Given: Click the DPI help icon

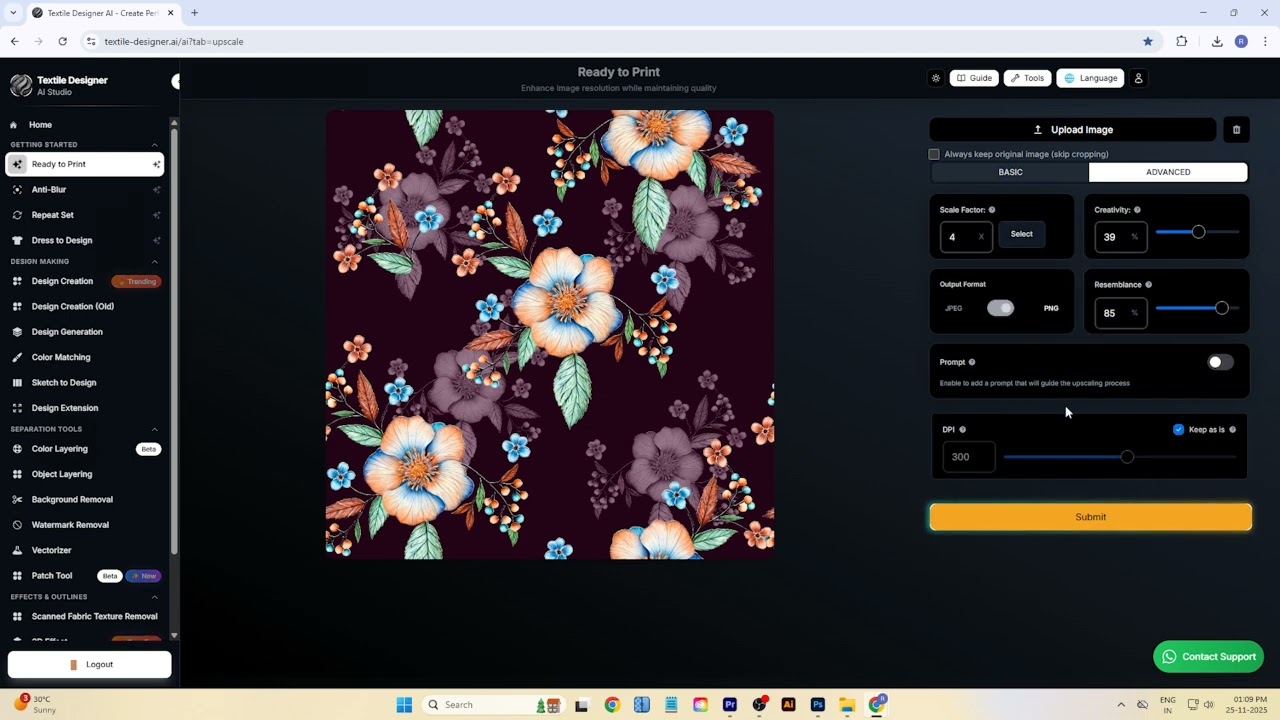Looking at the screenshot, I should pyautogui.click(x=963, y=430).
